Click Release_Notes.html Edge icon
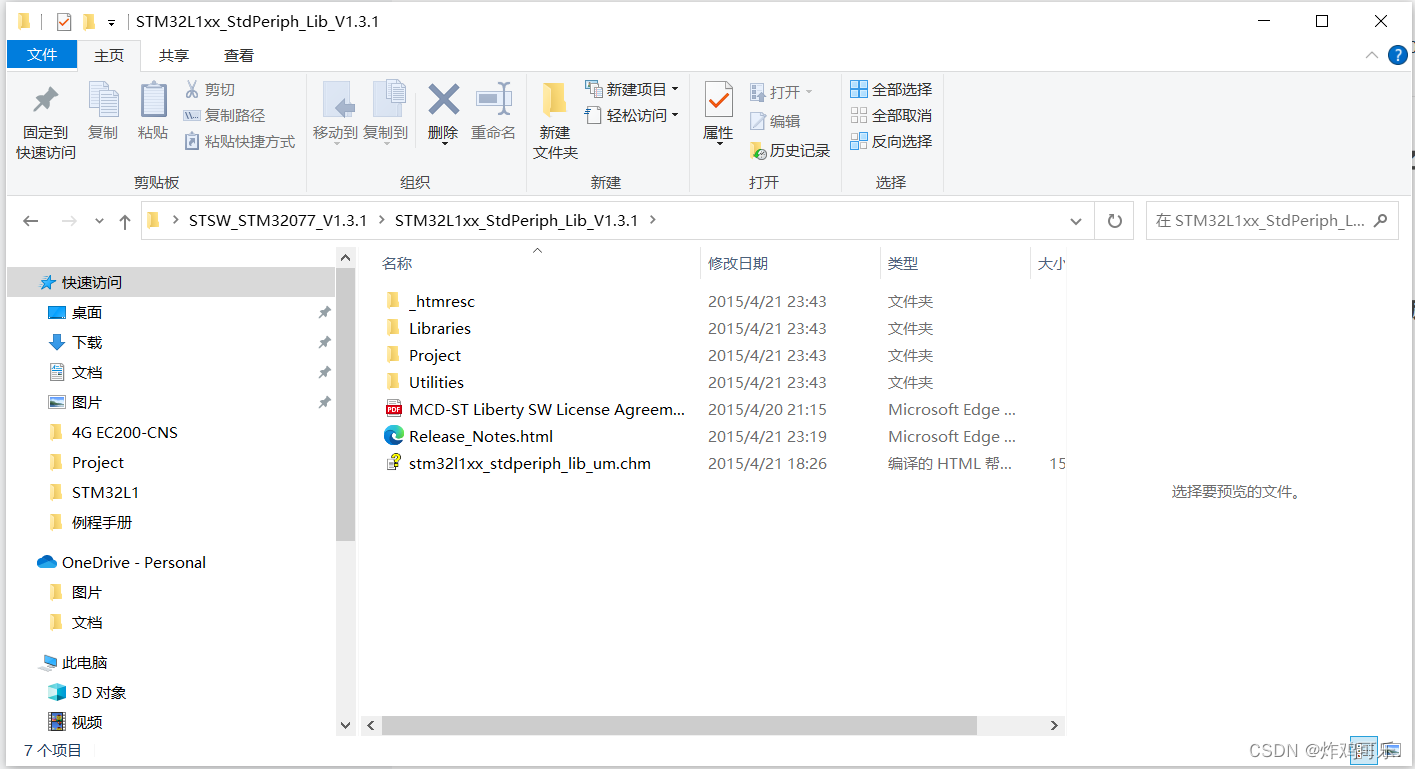The image size is (1415, 769). (x=394, y=436)
